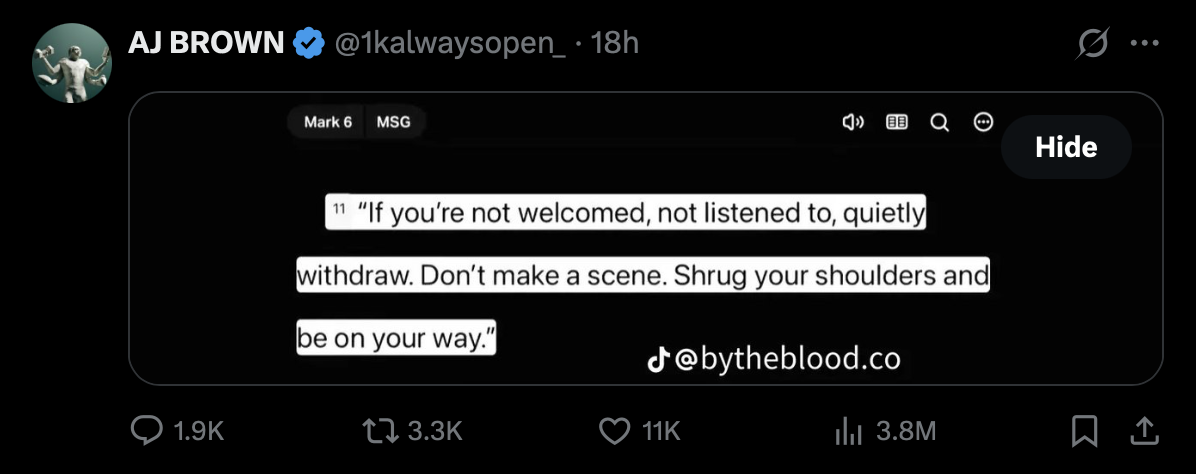Click the Grok slashed-circle icon

click(x=1089, y=44)
